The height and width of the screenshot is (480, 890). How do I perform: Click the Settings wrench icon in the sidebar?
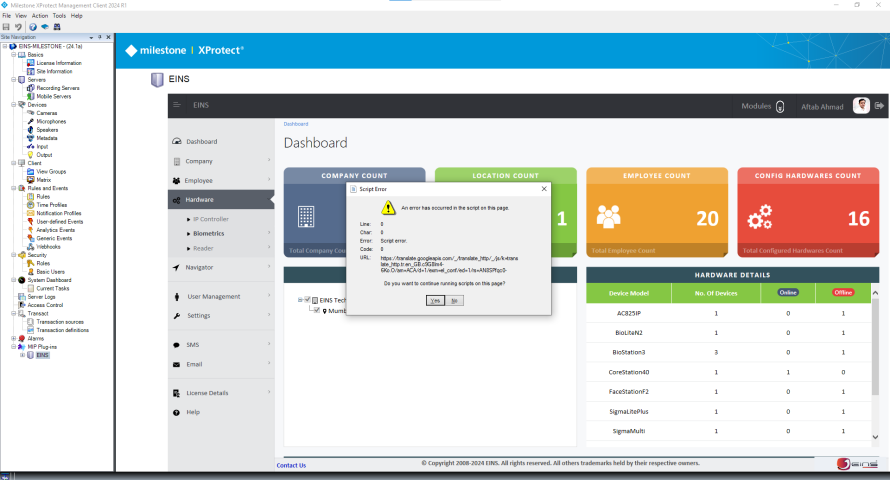[176, 315]
